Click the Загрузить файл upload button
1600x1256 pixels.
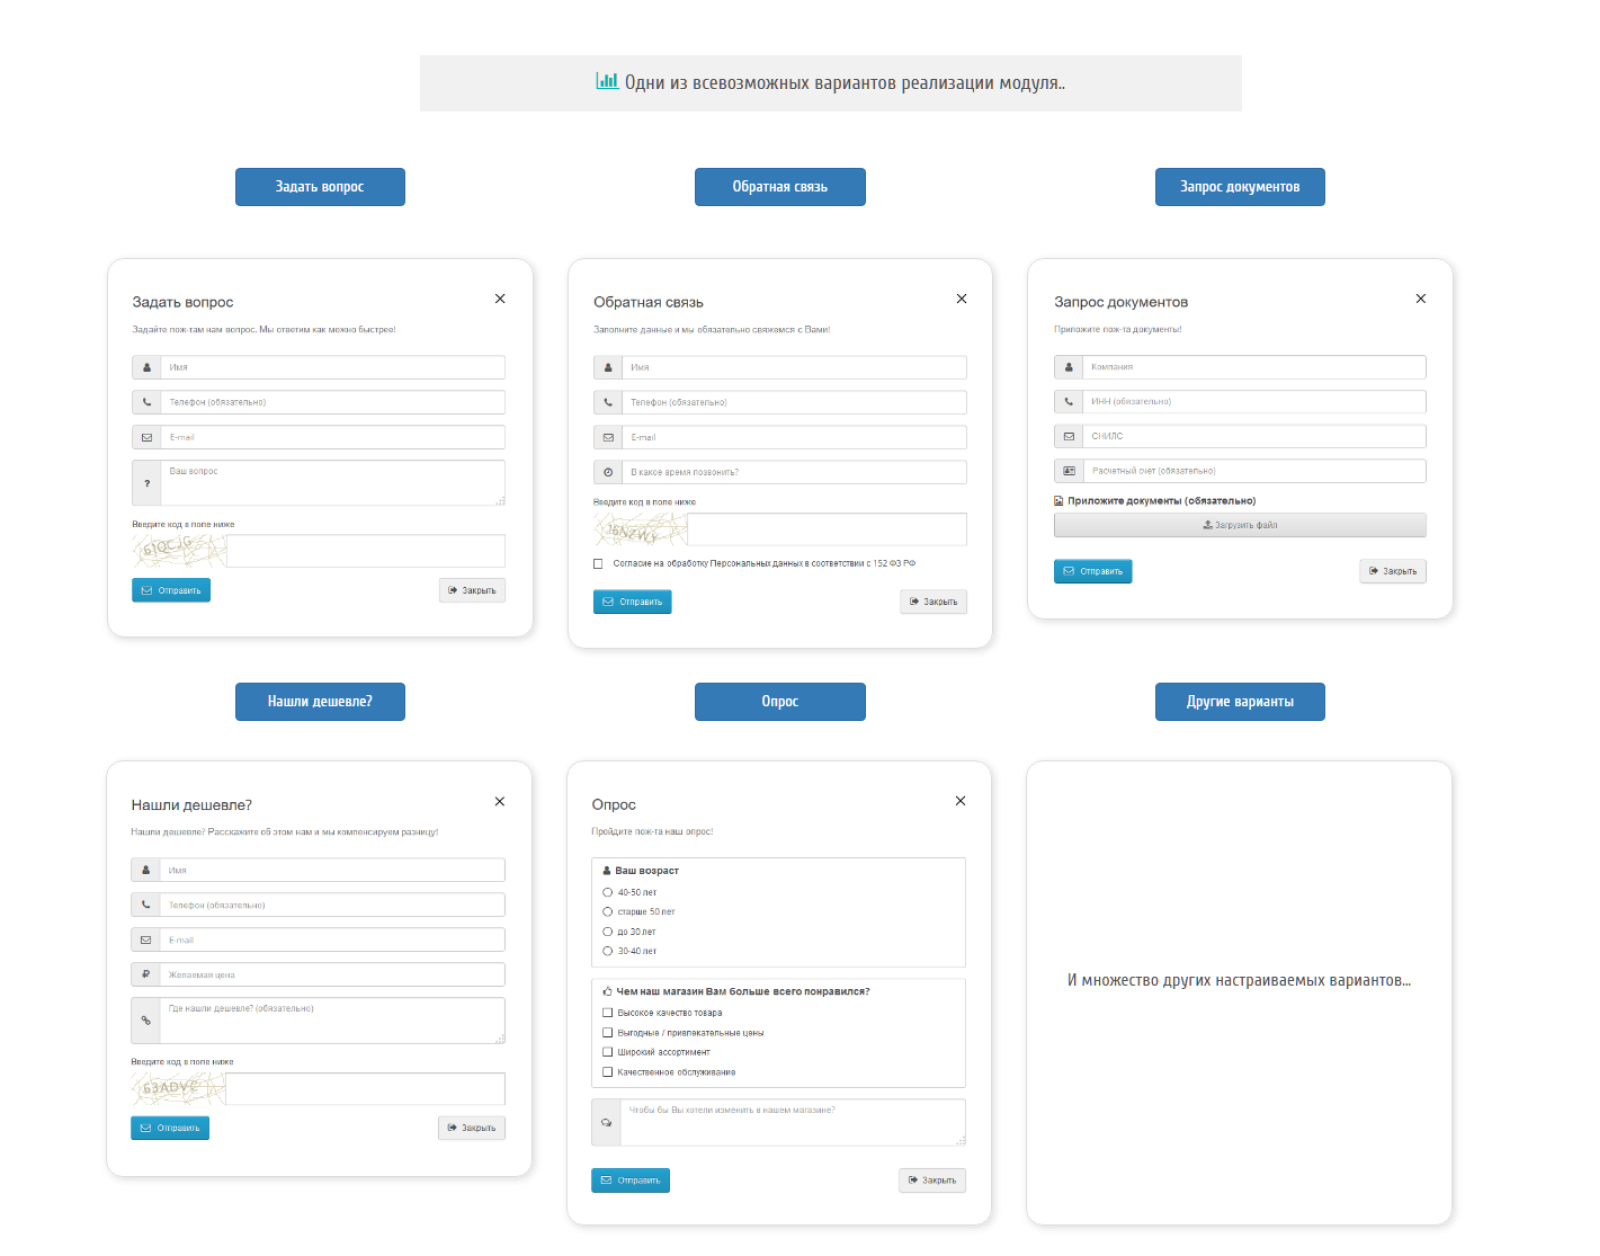(1240, 525)
